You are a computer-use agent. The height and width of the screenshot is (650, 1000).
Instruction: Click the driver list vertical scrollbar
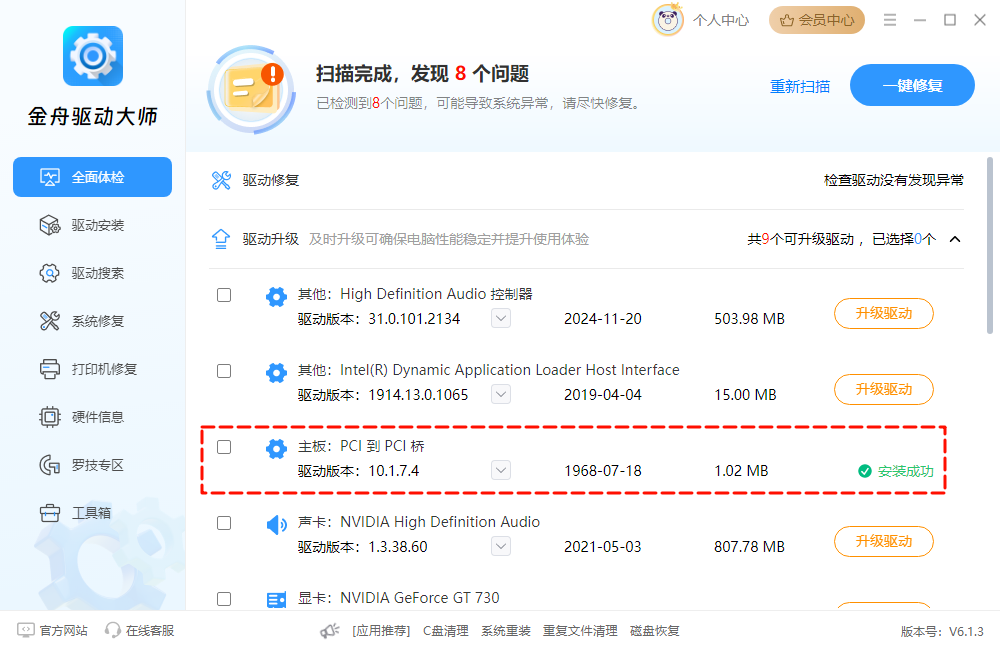pyautogui.click(x=989, y=246)
